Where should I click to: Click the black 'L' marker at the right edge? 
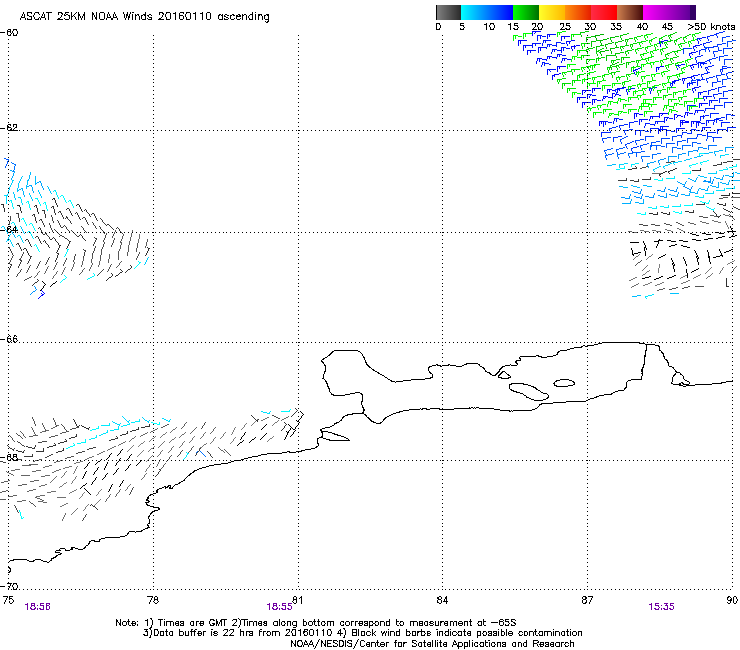pos(728,282)
